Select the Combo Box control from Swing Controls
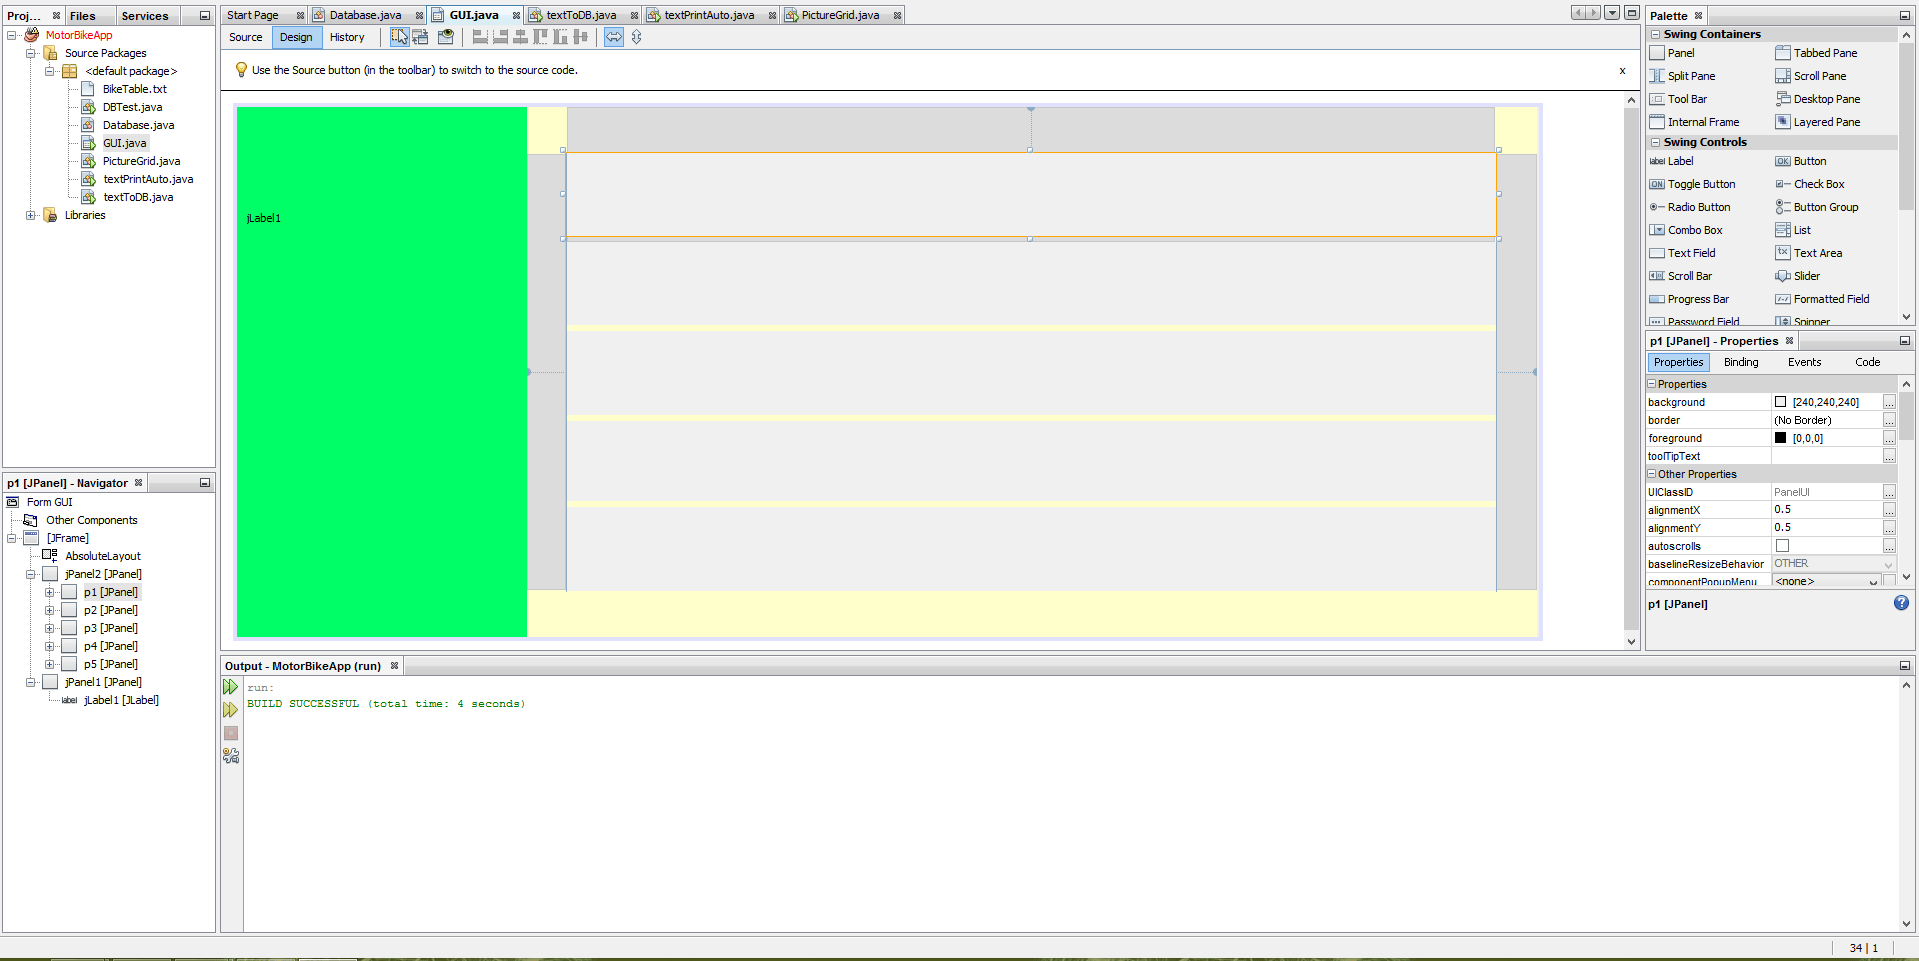Viewport: 1919px width, 961px height. point(1694,230)
